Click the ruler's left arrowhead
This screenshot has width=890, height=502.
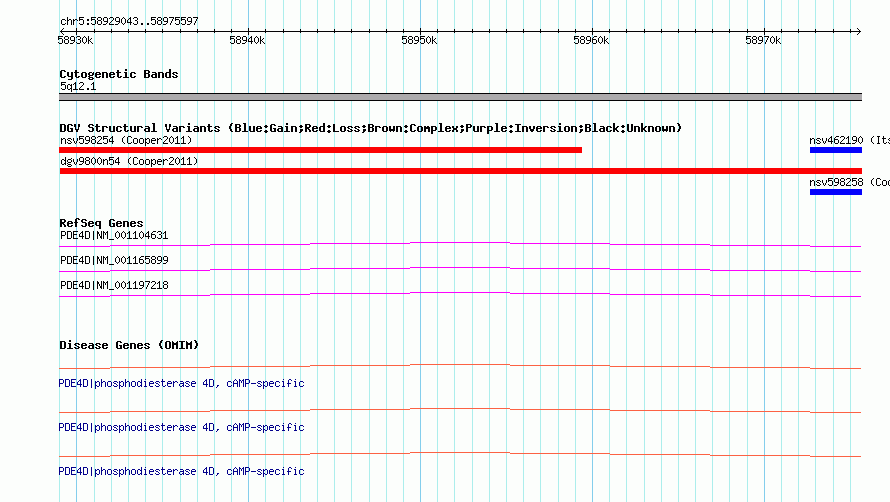62,31
